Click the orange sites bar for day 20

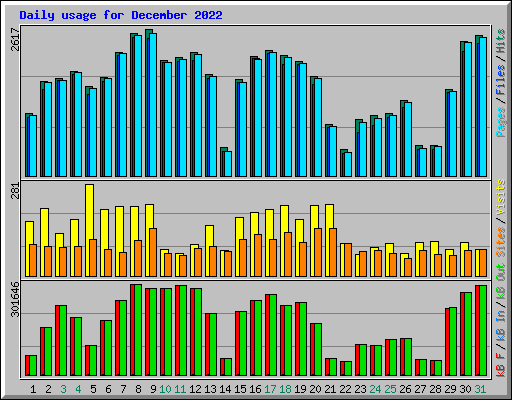318,252
